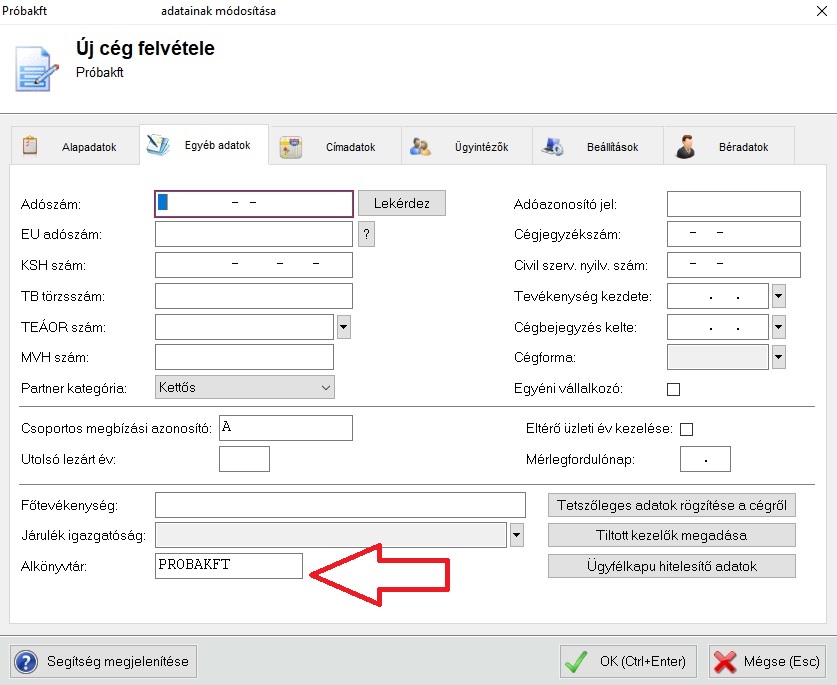Toggle Eltérő üzleti év kezelése checkbox
This screenshot has height=685, width=837.
pos(686,429)
